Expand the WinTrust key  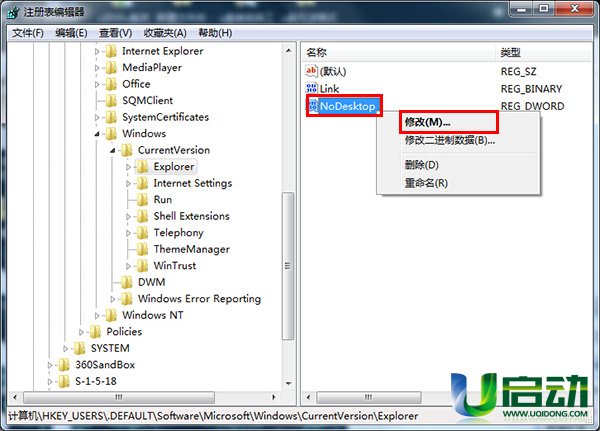[x=128, y=266]
